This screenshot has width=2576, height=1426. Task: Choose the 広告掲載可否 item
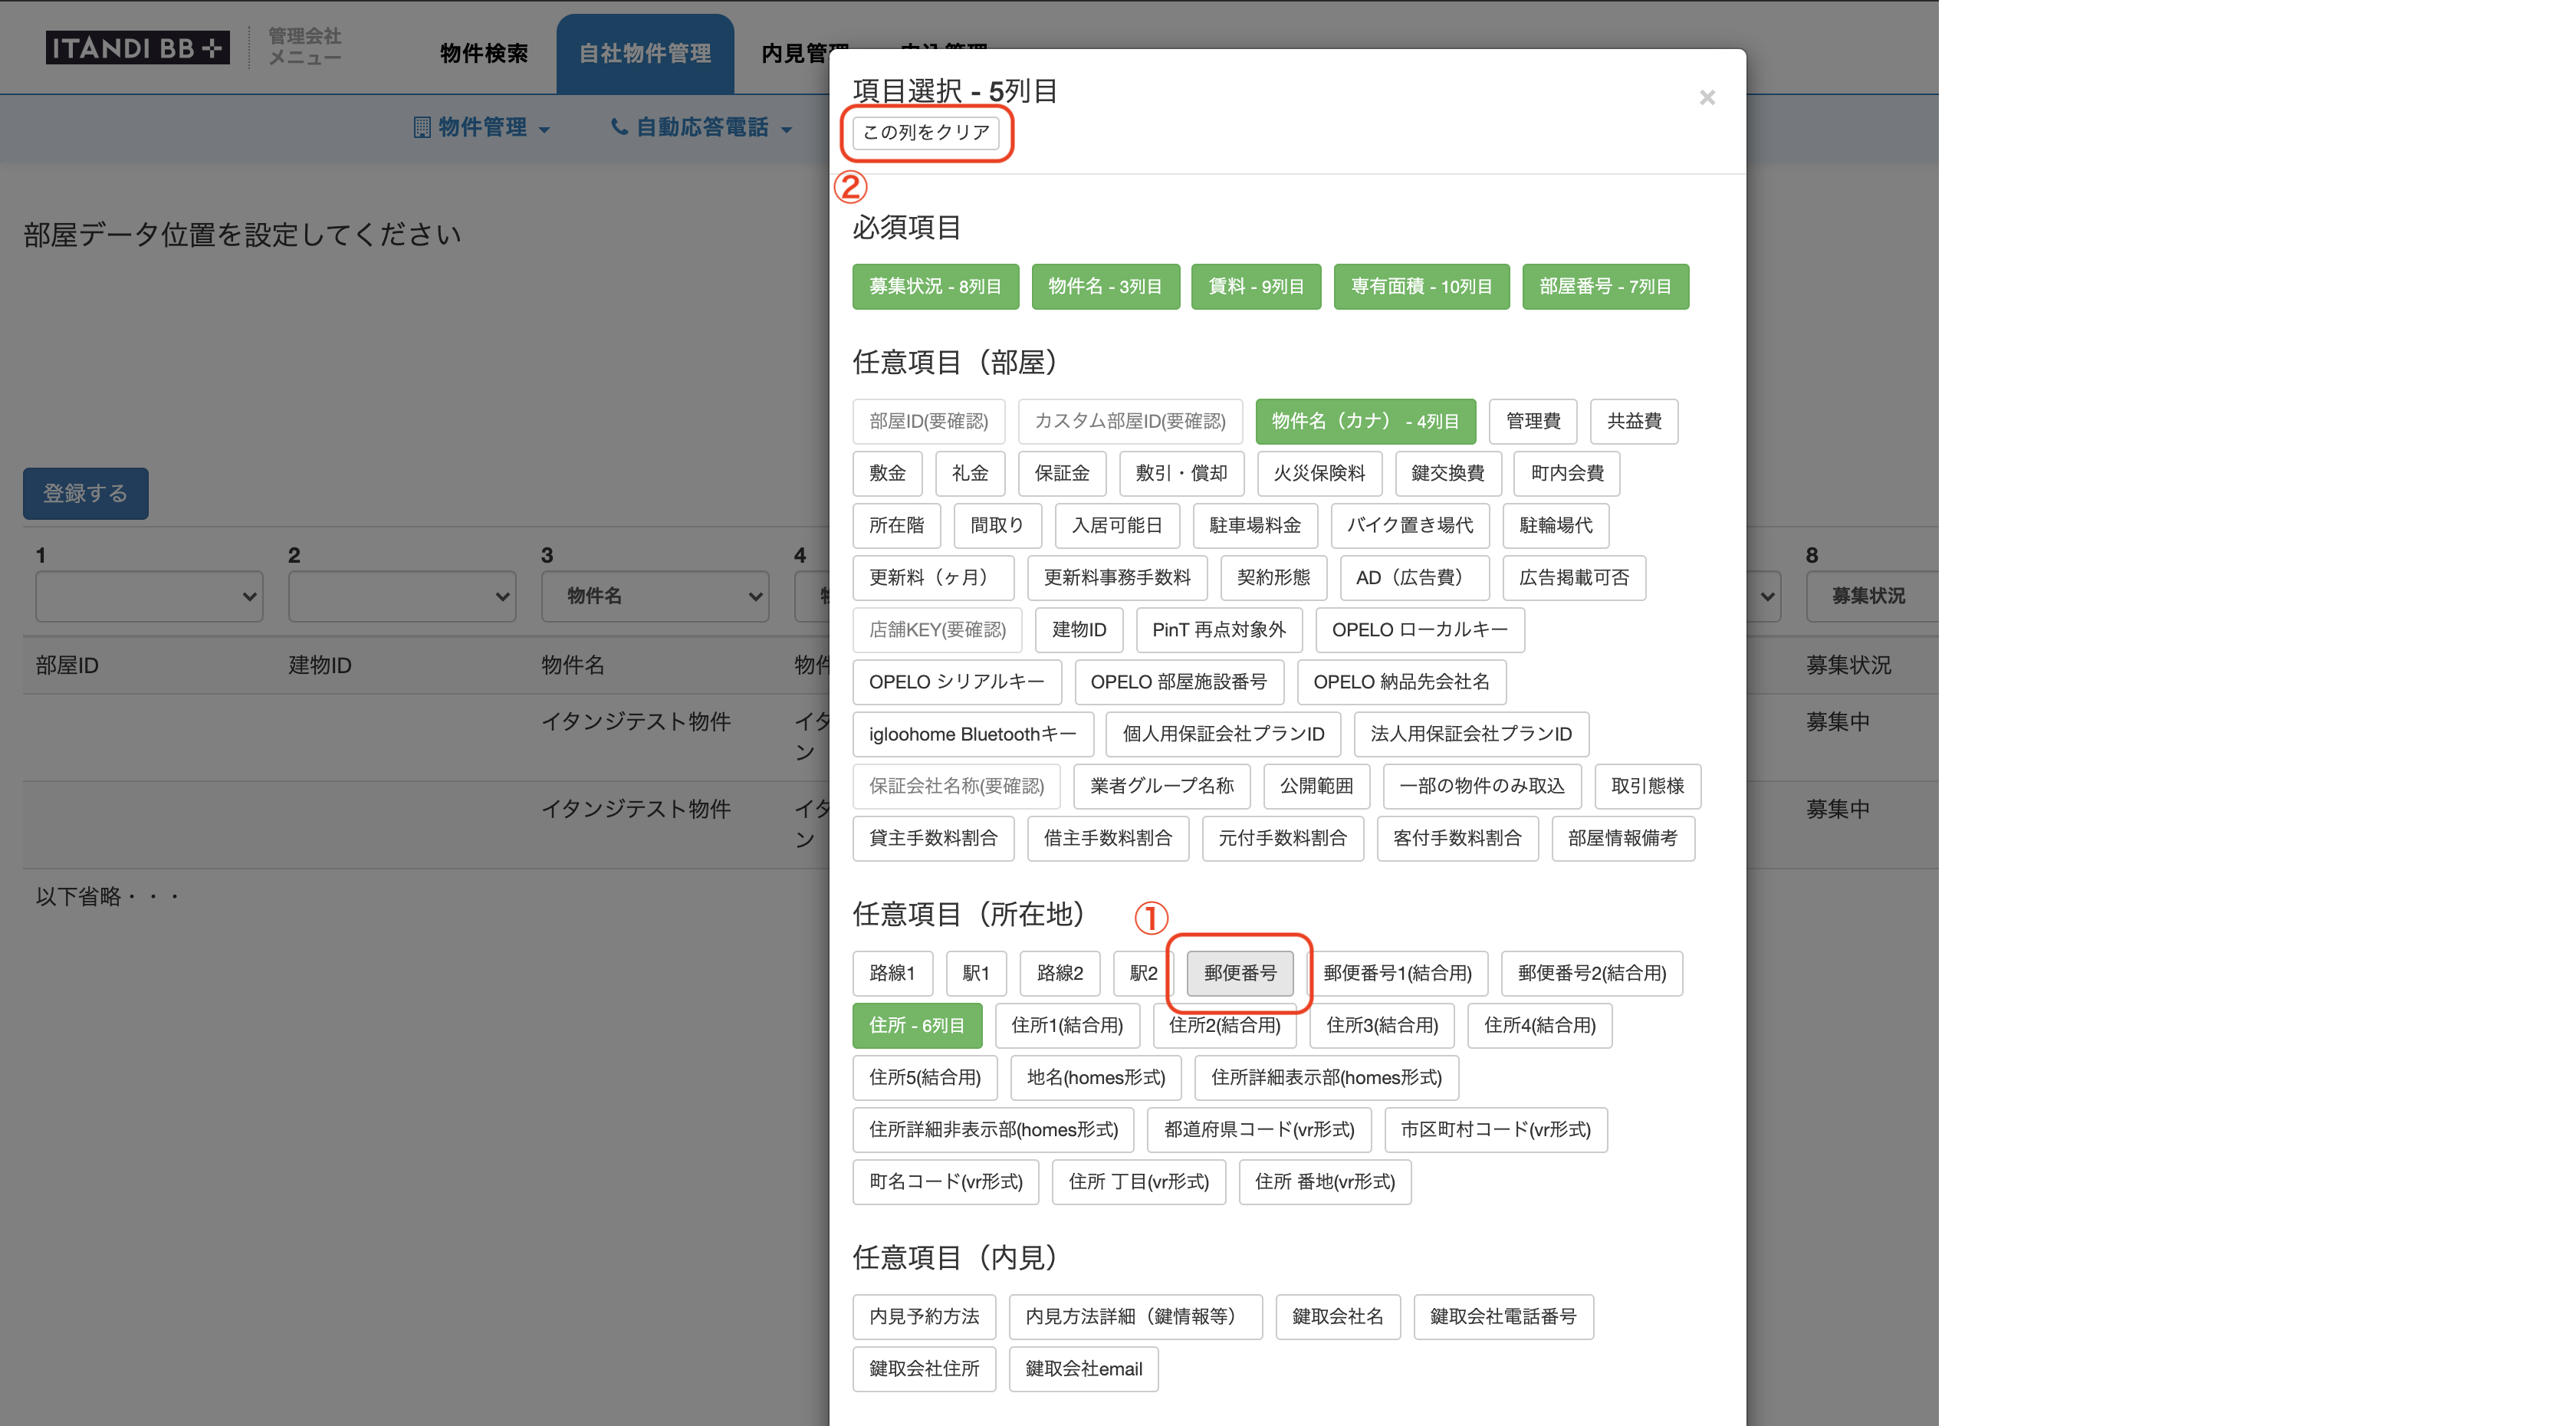[x=1574, y=577]
